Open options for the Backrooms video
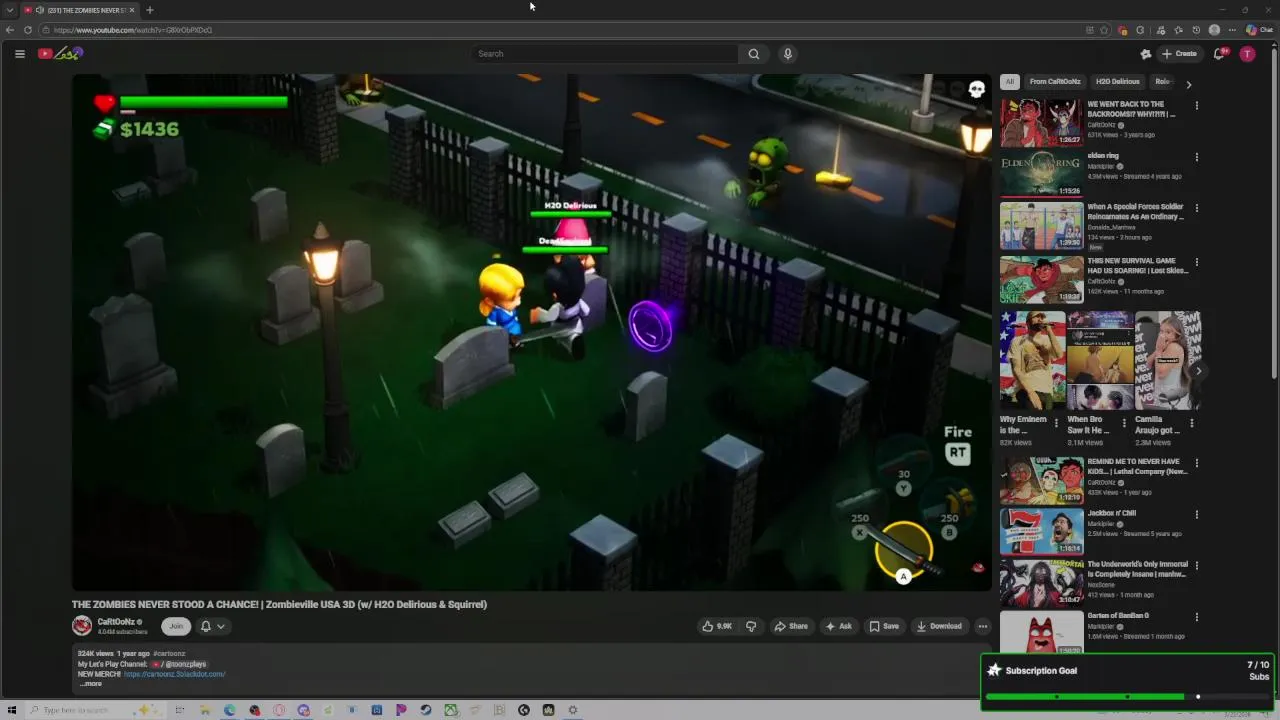Viewport: 1280px width, 720px height. (x=1196, y=105)
